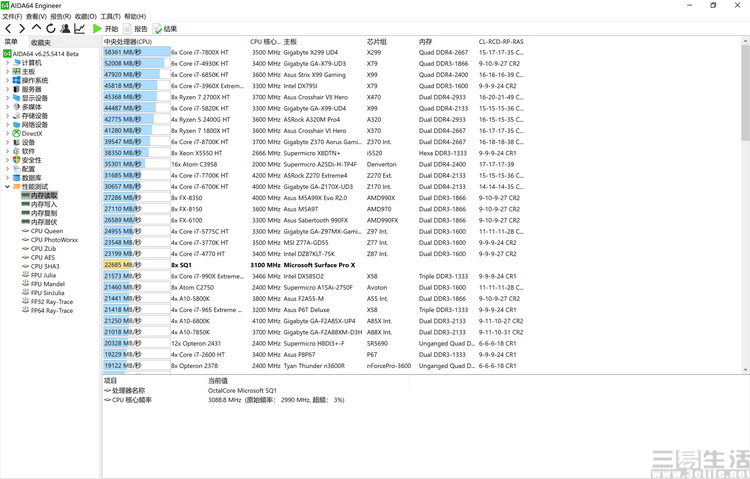Select the 6x Core i7-7800X HT row
This screenshot has width=750, height=479.
[x=314, y=52]
